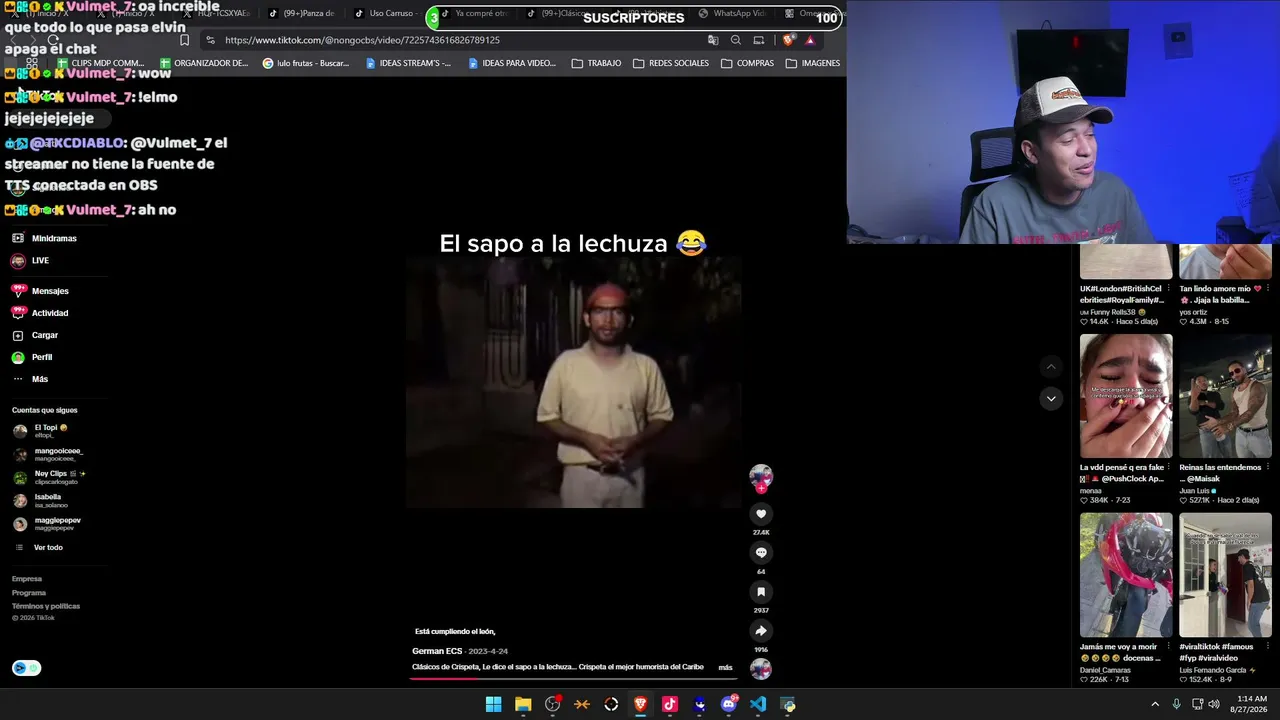Open the Términos y políticas footer link

(x=46, y=606)
